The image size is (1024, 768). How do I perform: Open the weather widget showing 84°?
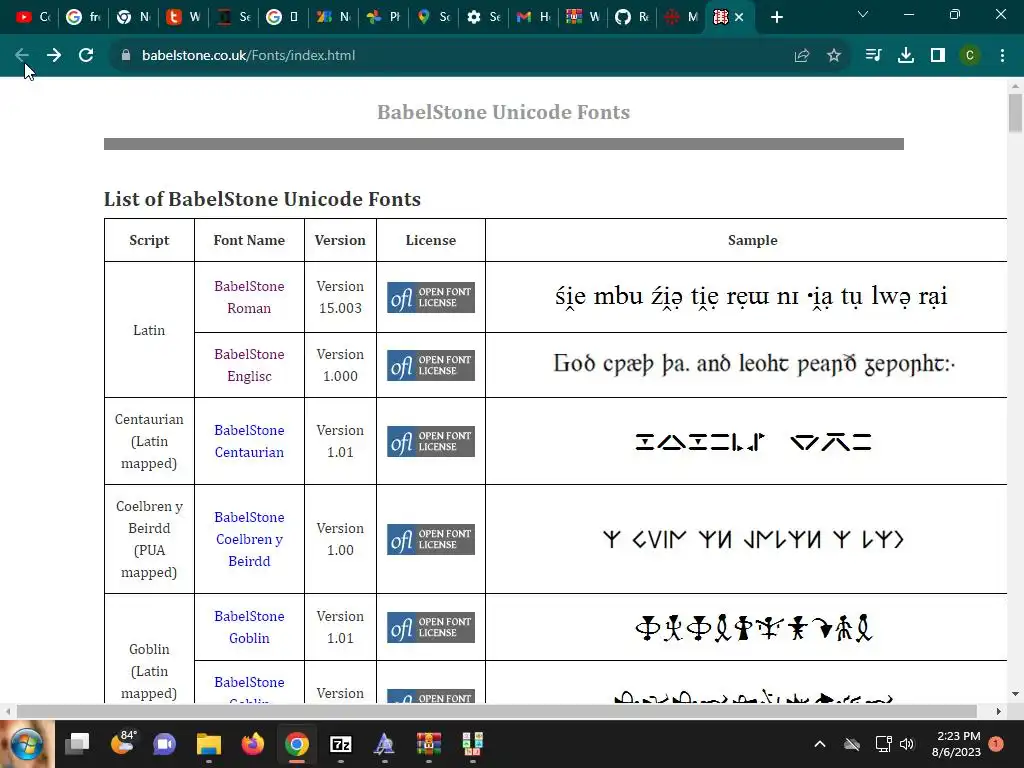point(122,743)
